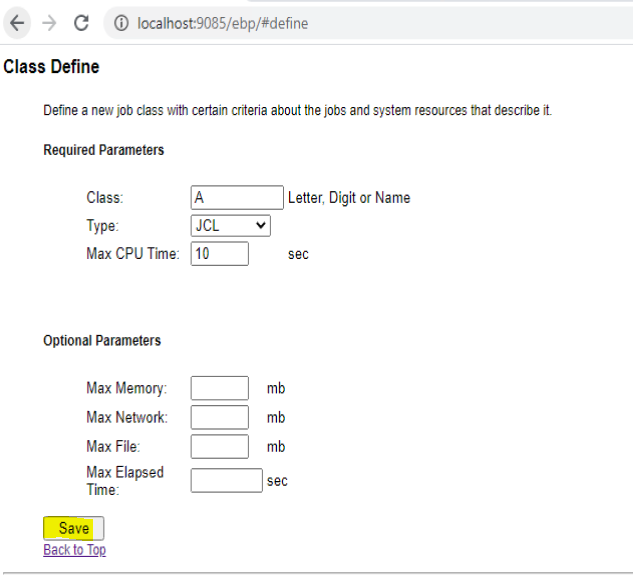Click the 'Max CPU Time:' label
Screen dimensions: 633x576
133,253
